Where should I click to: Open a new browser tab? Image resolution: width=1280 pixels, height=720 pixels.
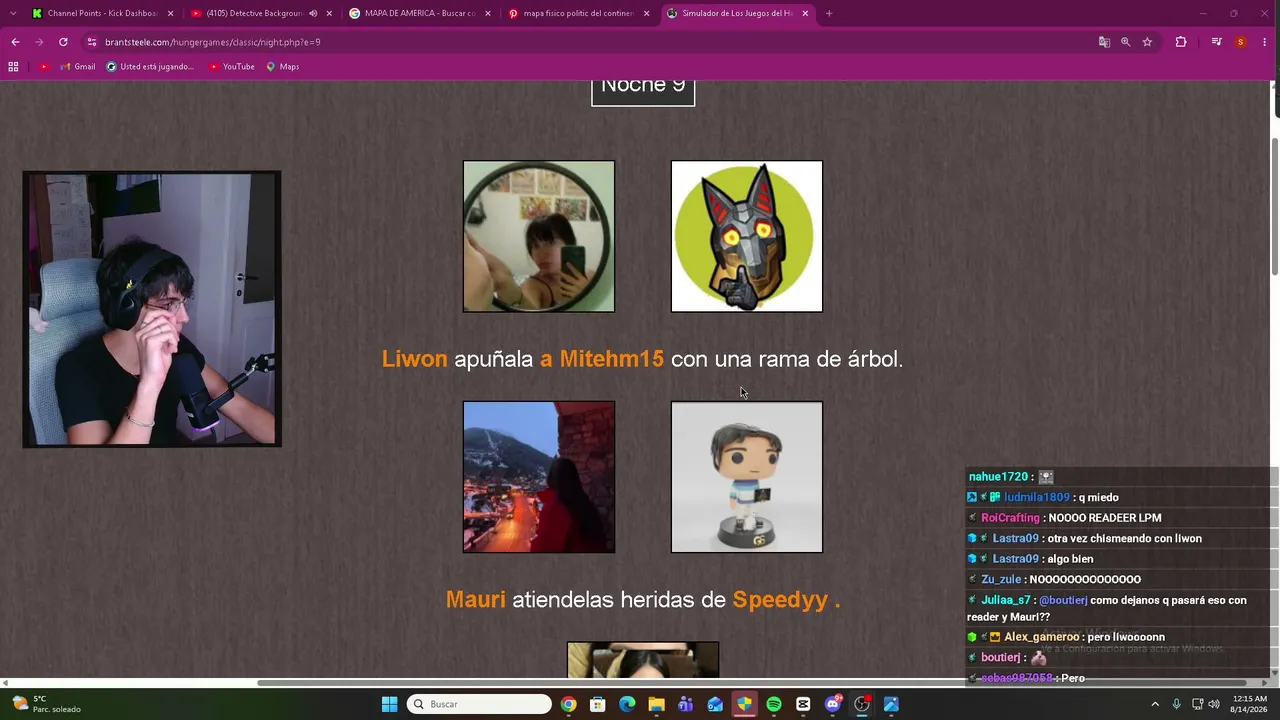pyautogui.click(x=829, y=13)
